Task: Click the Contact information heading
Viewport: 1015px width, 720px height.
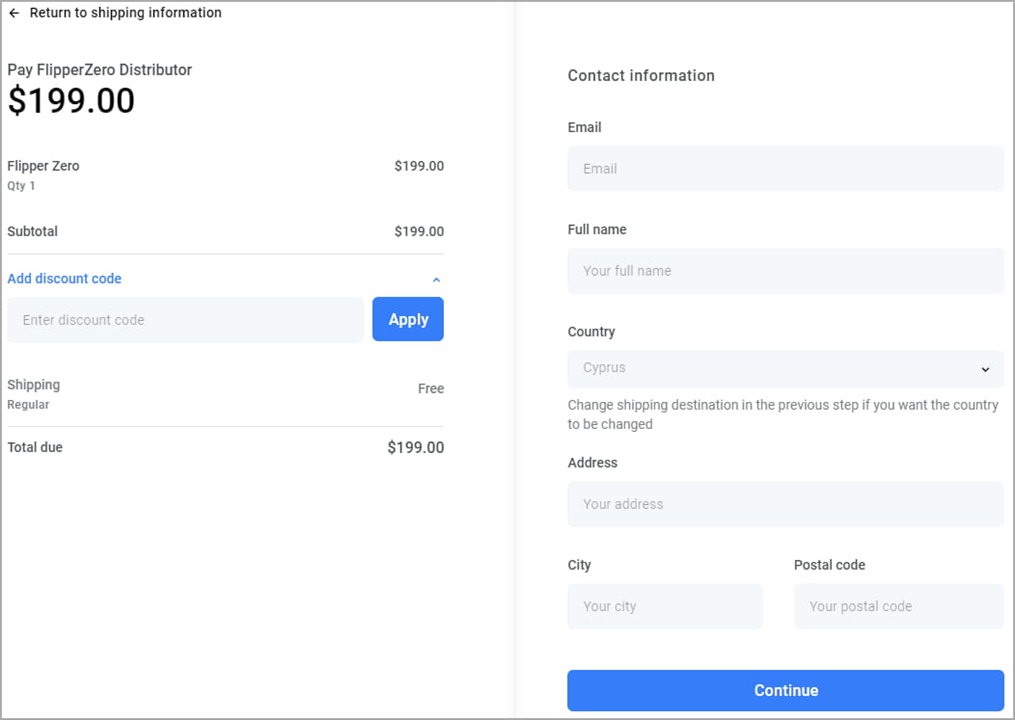Action: point(641,76)
